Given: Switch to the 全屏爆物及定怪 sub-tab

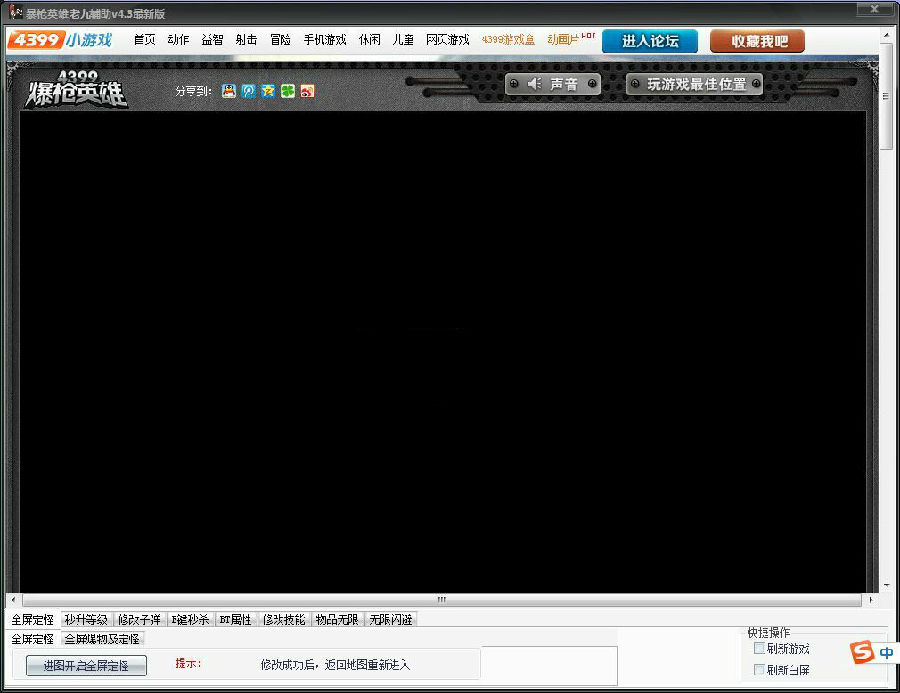Looking at the screenshot, I should point(102,638).
